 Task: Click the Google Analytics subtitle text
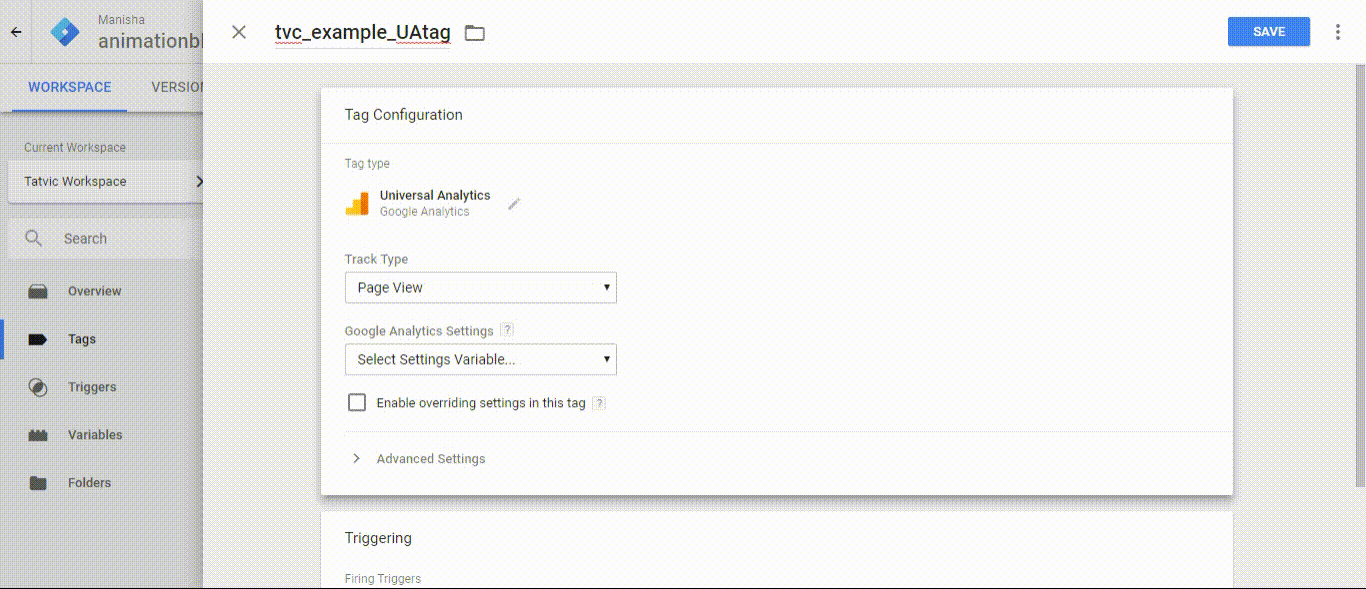(425, 211)
